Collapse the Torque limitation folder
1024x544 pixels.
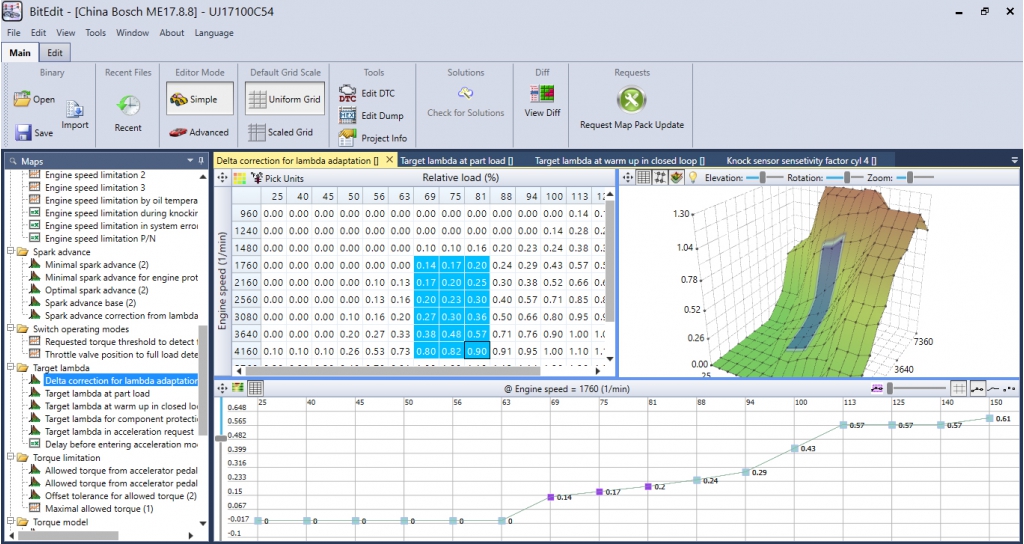[x=10, y=457]
